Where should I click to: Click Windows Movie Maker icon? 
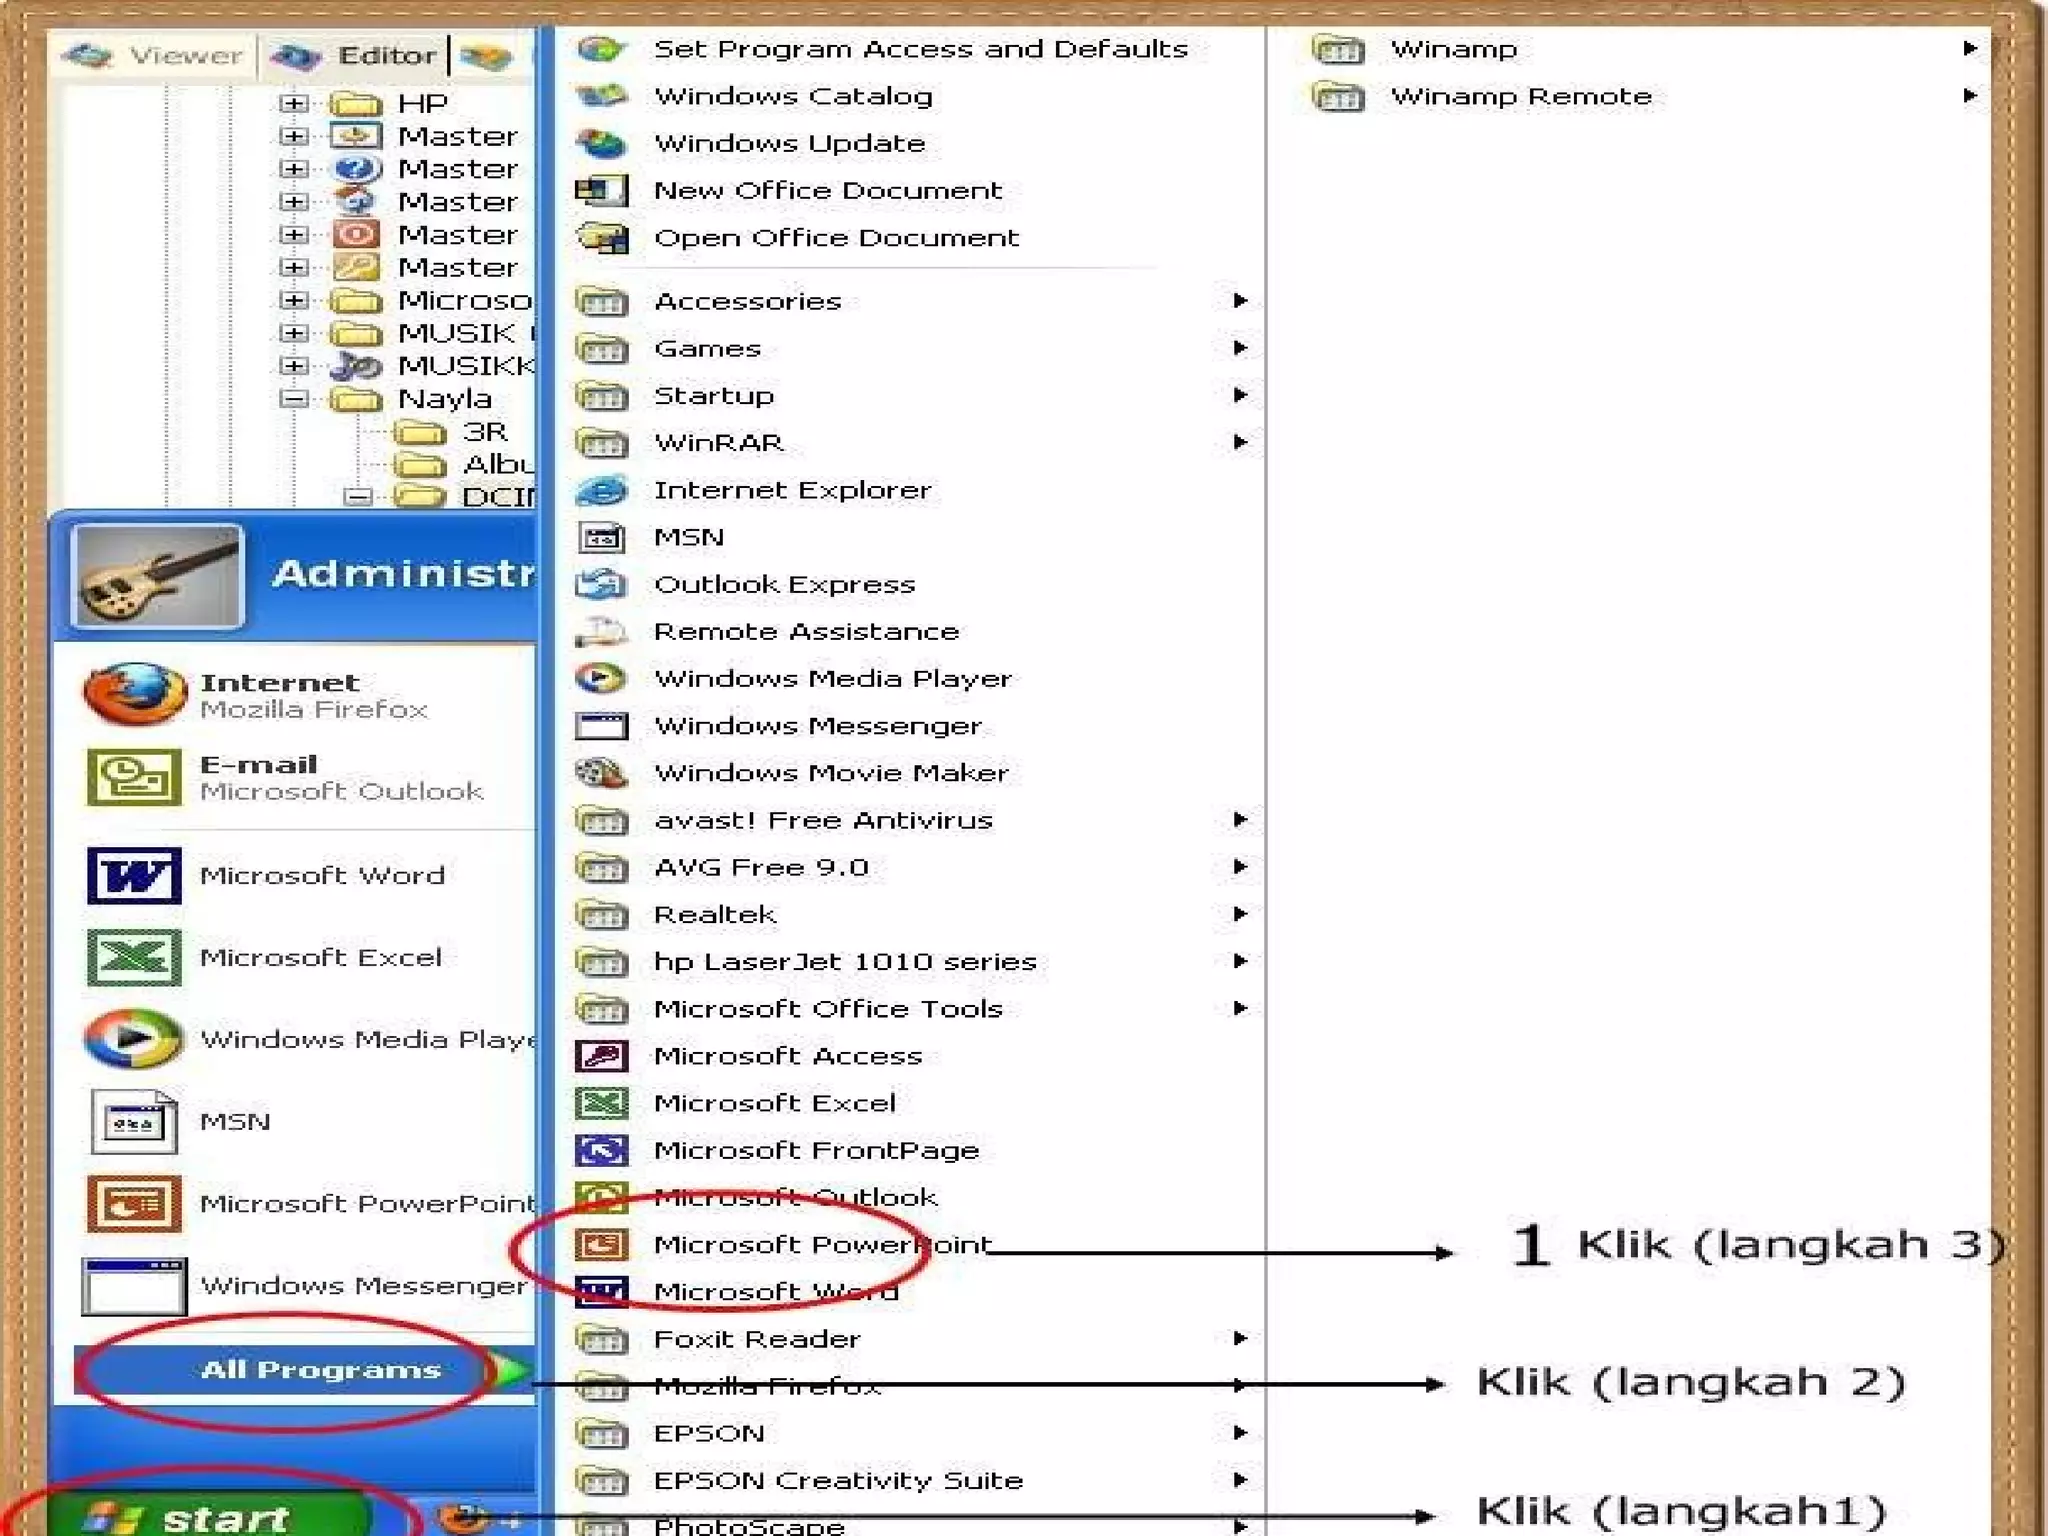click(x=602, y=773)
